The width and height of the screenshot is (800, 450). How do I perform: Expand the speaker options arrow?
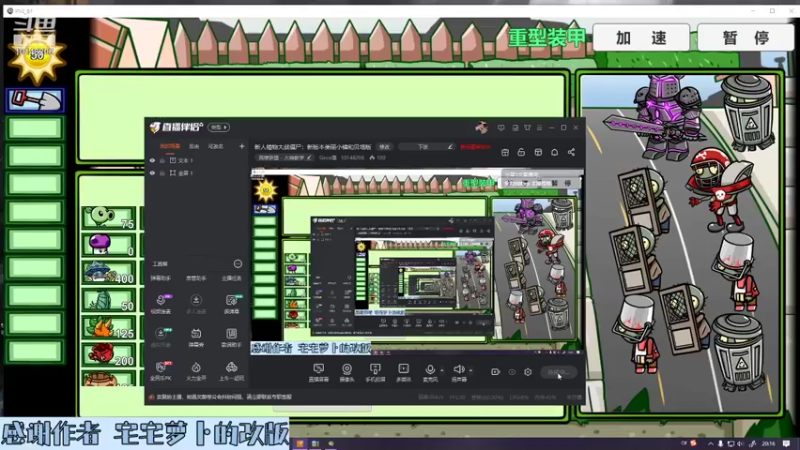470,370
